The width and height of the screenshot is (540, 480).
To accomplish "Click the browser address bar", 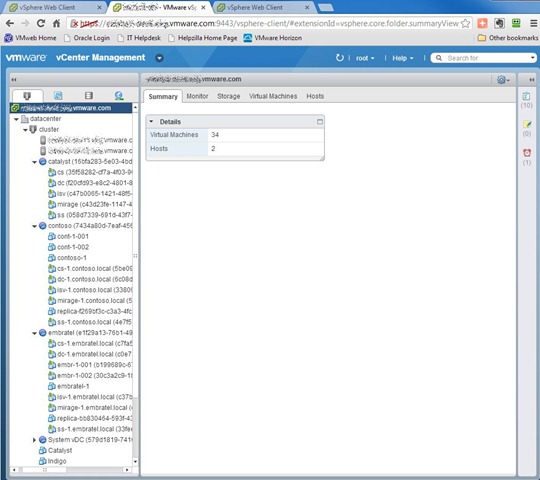I will [269, 23].
